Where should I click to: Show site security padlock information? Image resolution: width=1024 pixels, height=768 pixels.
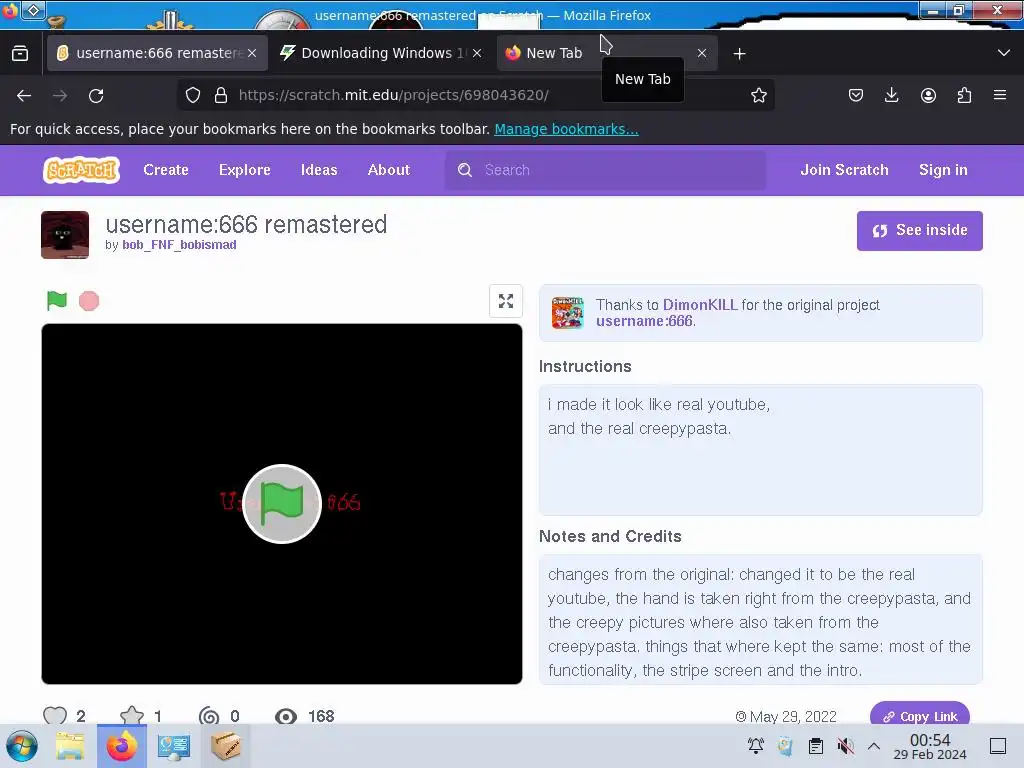221,95
